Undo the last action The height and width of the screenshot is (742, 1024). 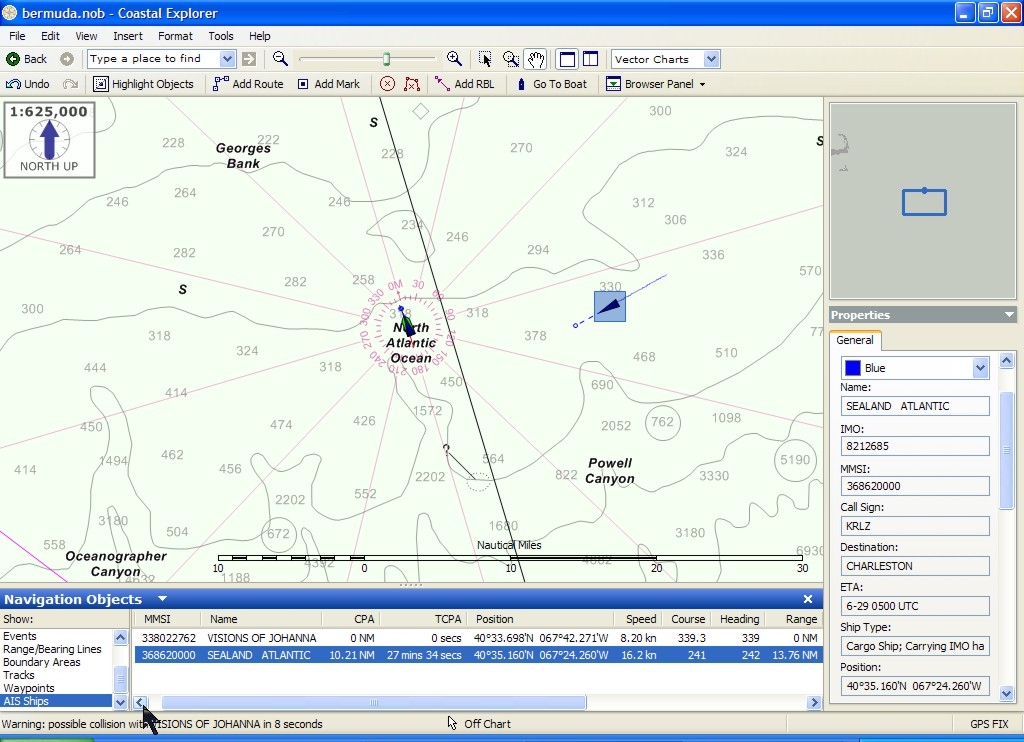click(27, 84)
